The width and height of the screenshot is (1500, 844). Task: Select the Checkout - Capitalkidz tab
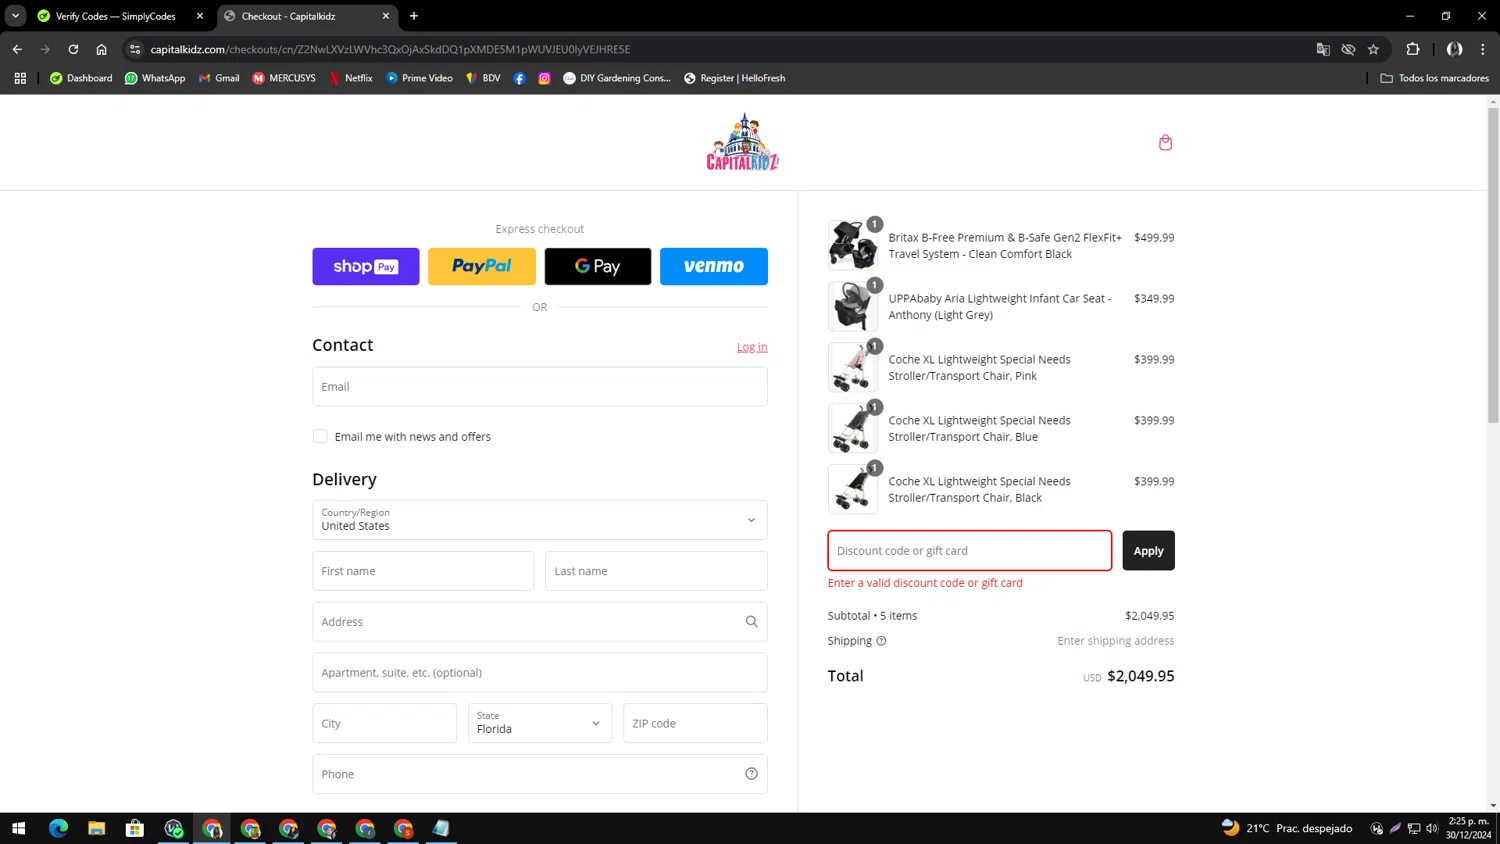click(x=305, y=16)
